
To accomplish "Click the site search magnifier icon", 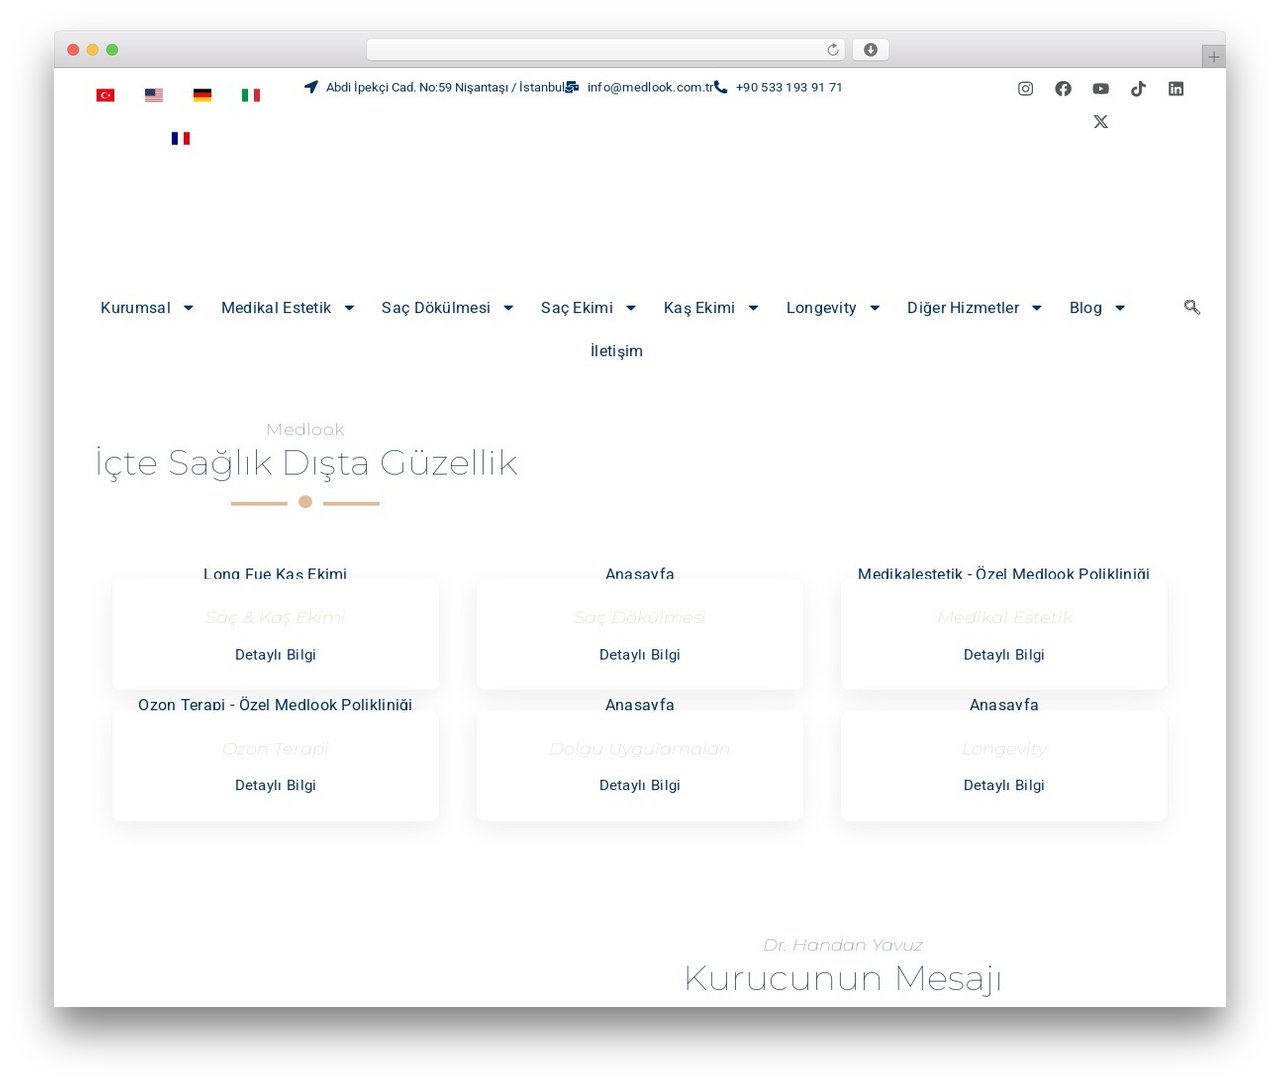I will click(x=1192, y=307).
